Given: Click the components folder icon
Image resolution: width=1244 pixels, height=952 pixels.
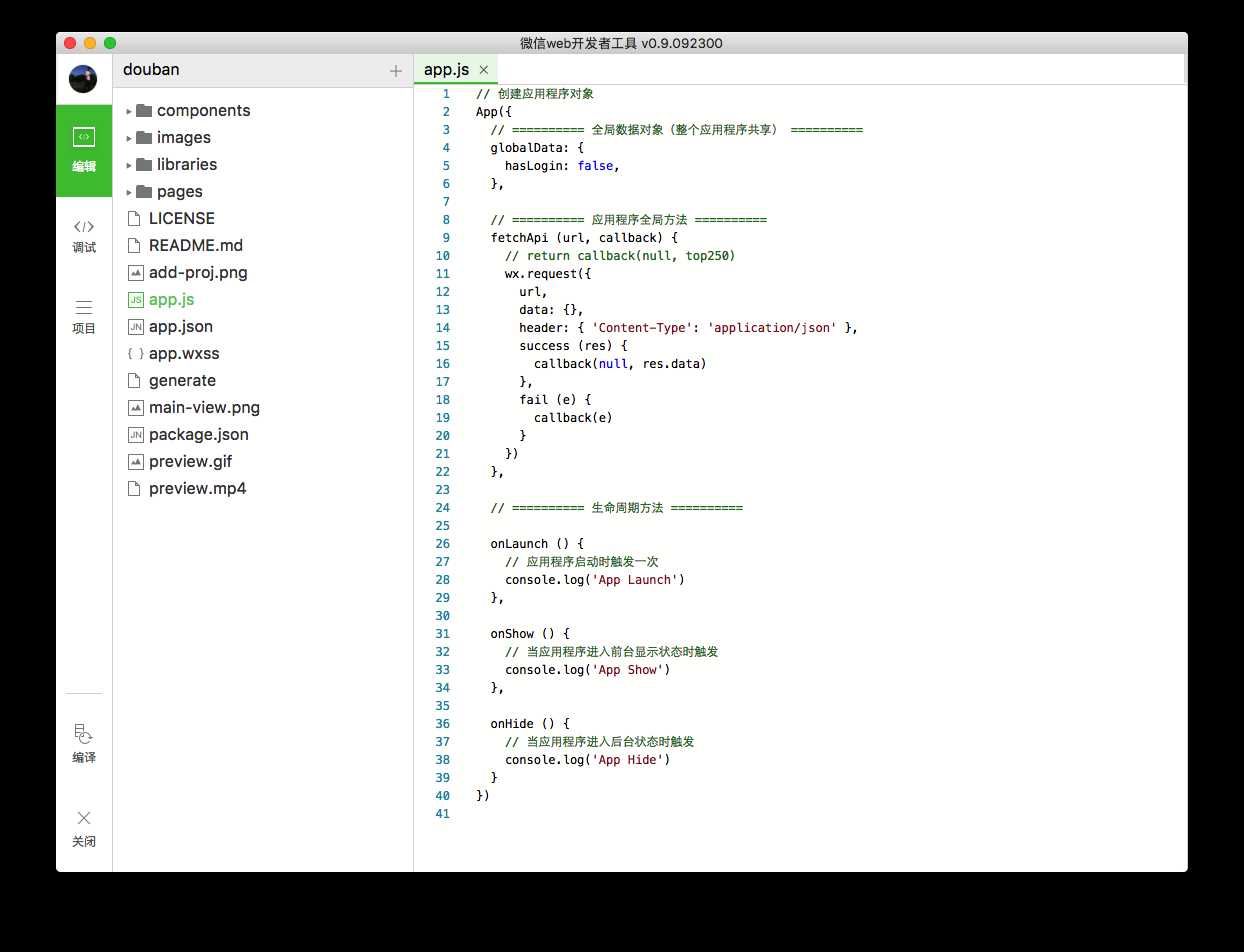Looking at the screenshot, I should point(144,110).
